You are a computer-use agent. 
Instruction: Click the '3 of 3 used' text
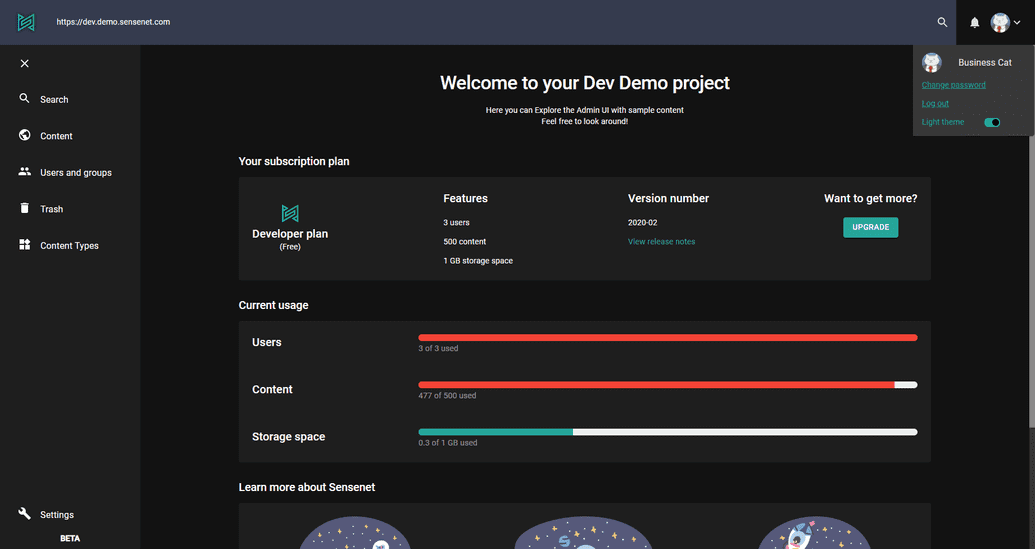coord(438,348)
